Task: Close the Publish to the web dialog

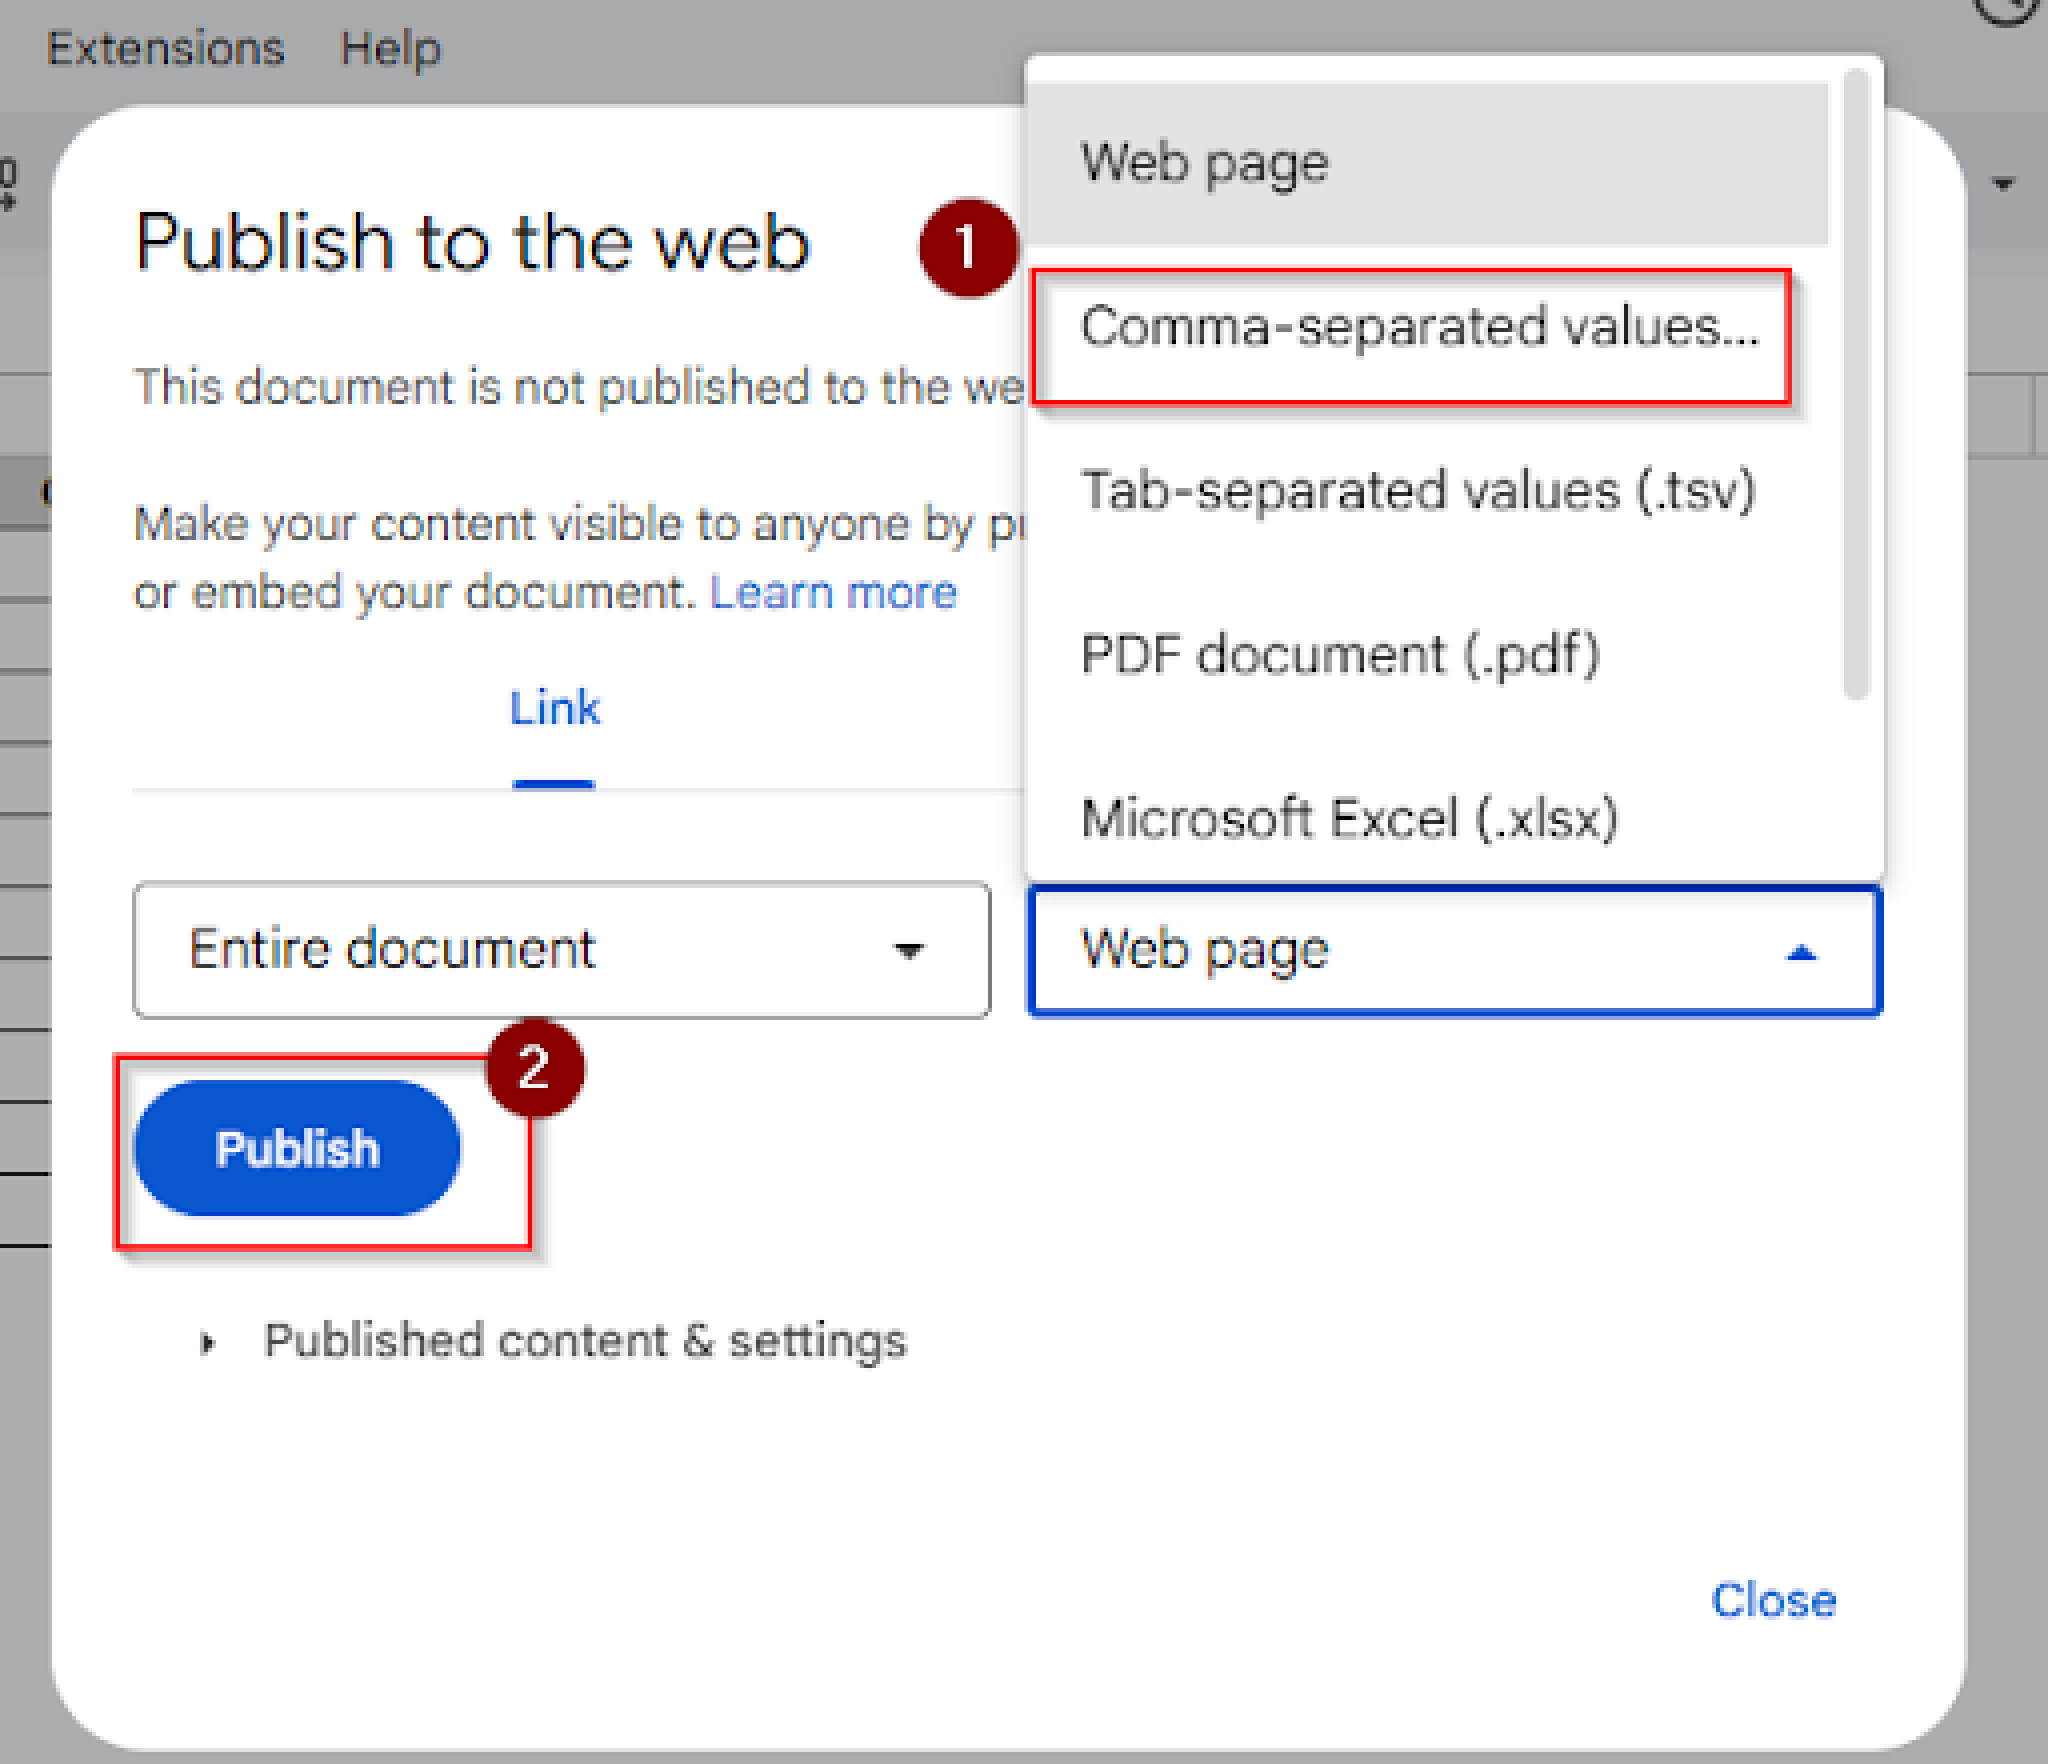Action: coord(1774,1598)
